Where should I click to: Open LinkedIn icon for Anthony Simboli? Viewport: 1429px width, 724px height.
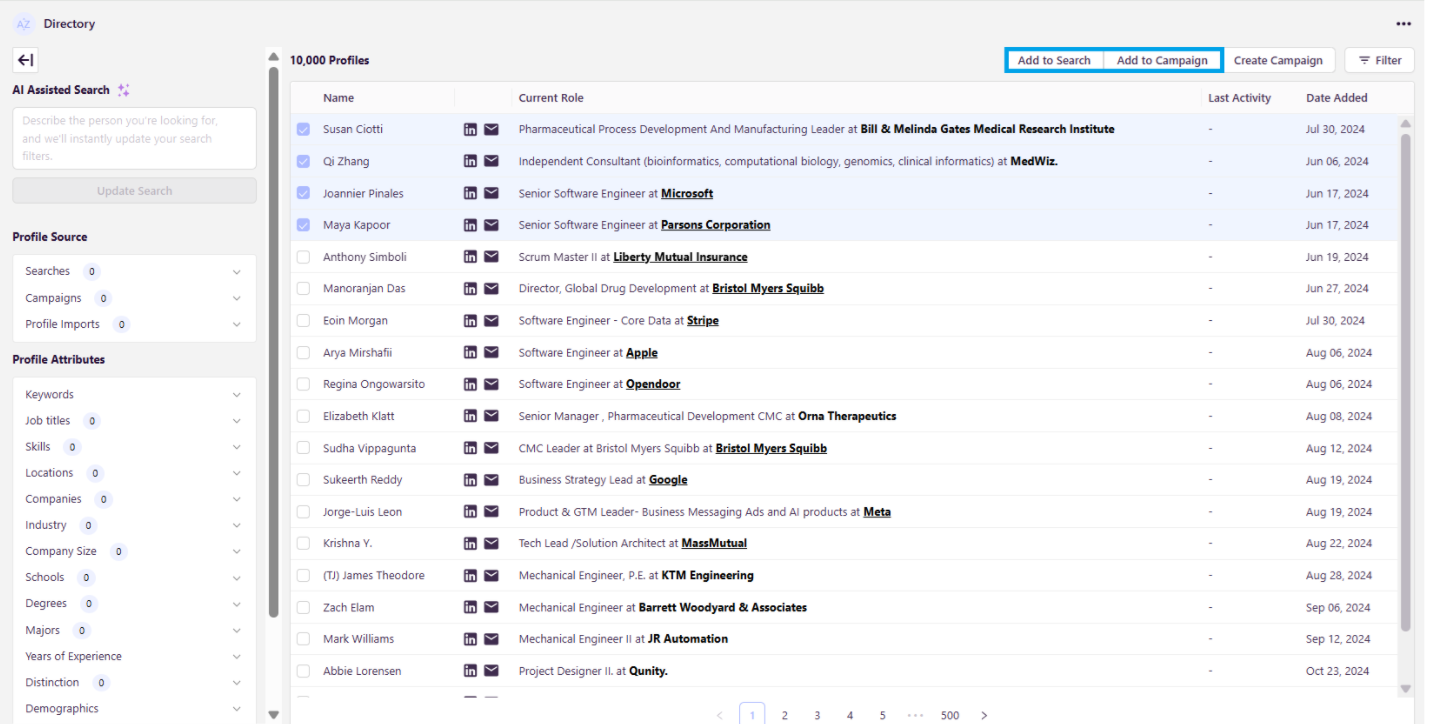pyautogui.click(x=470, y=257)
